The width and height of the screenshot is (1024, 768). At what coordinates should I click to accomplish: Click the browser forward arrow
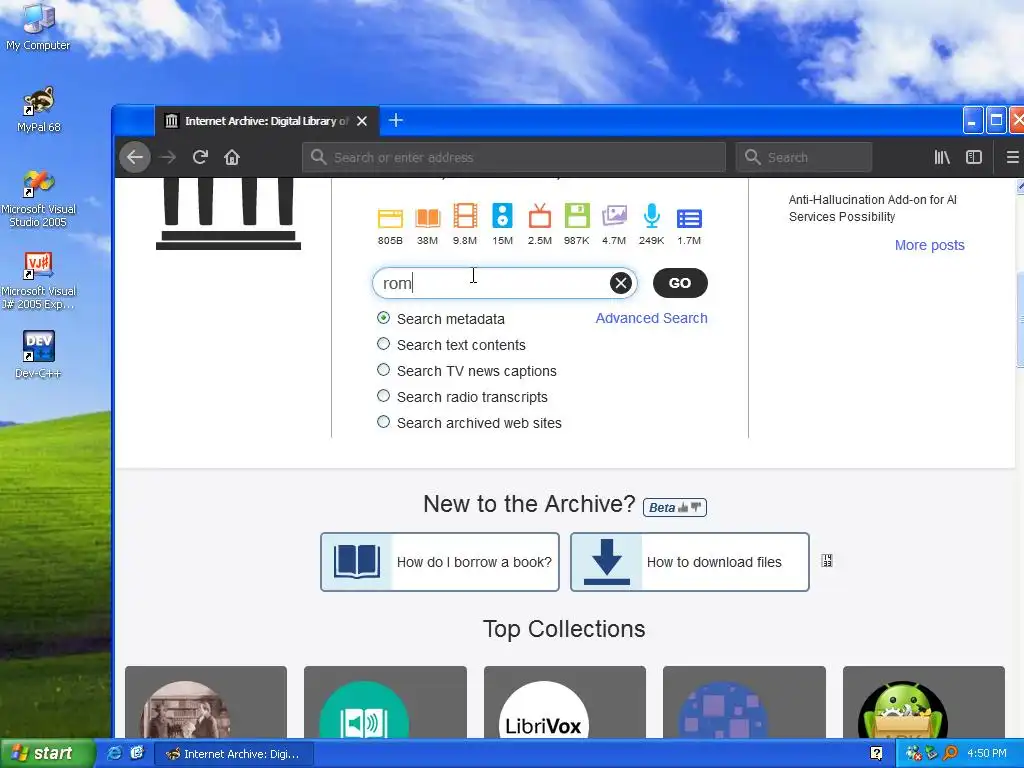click(168, 157)
